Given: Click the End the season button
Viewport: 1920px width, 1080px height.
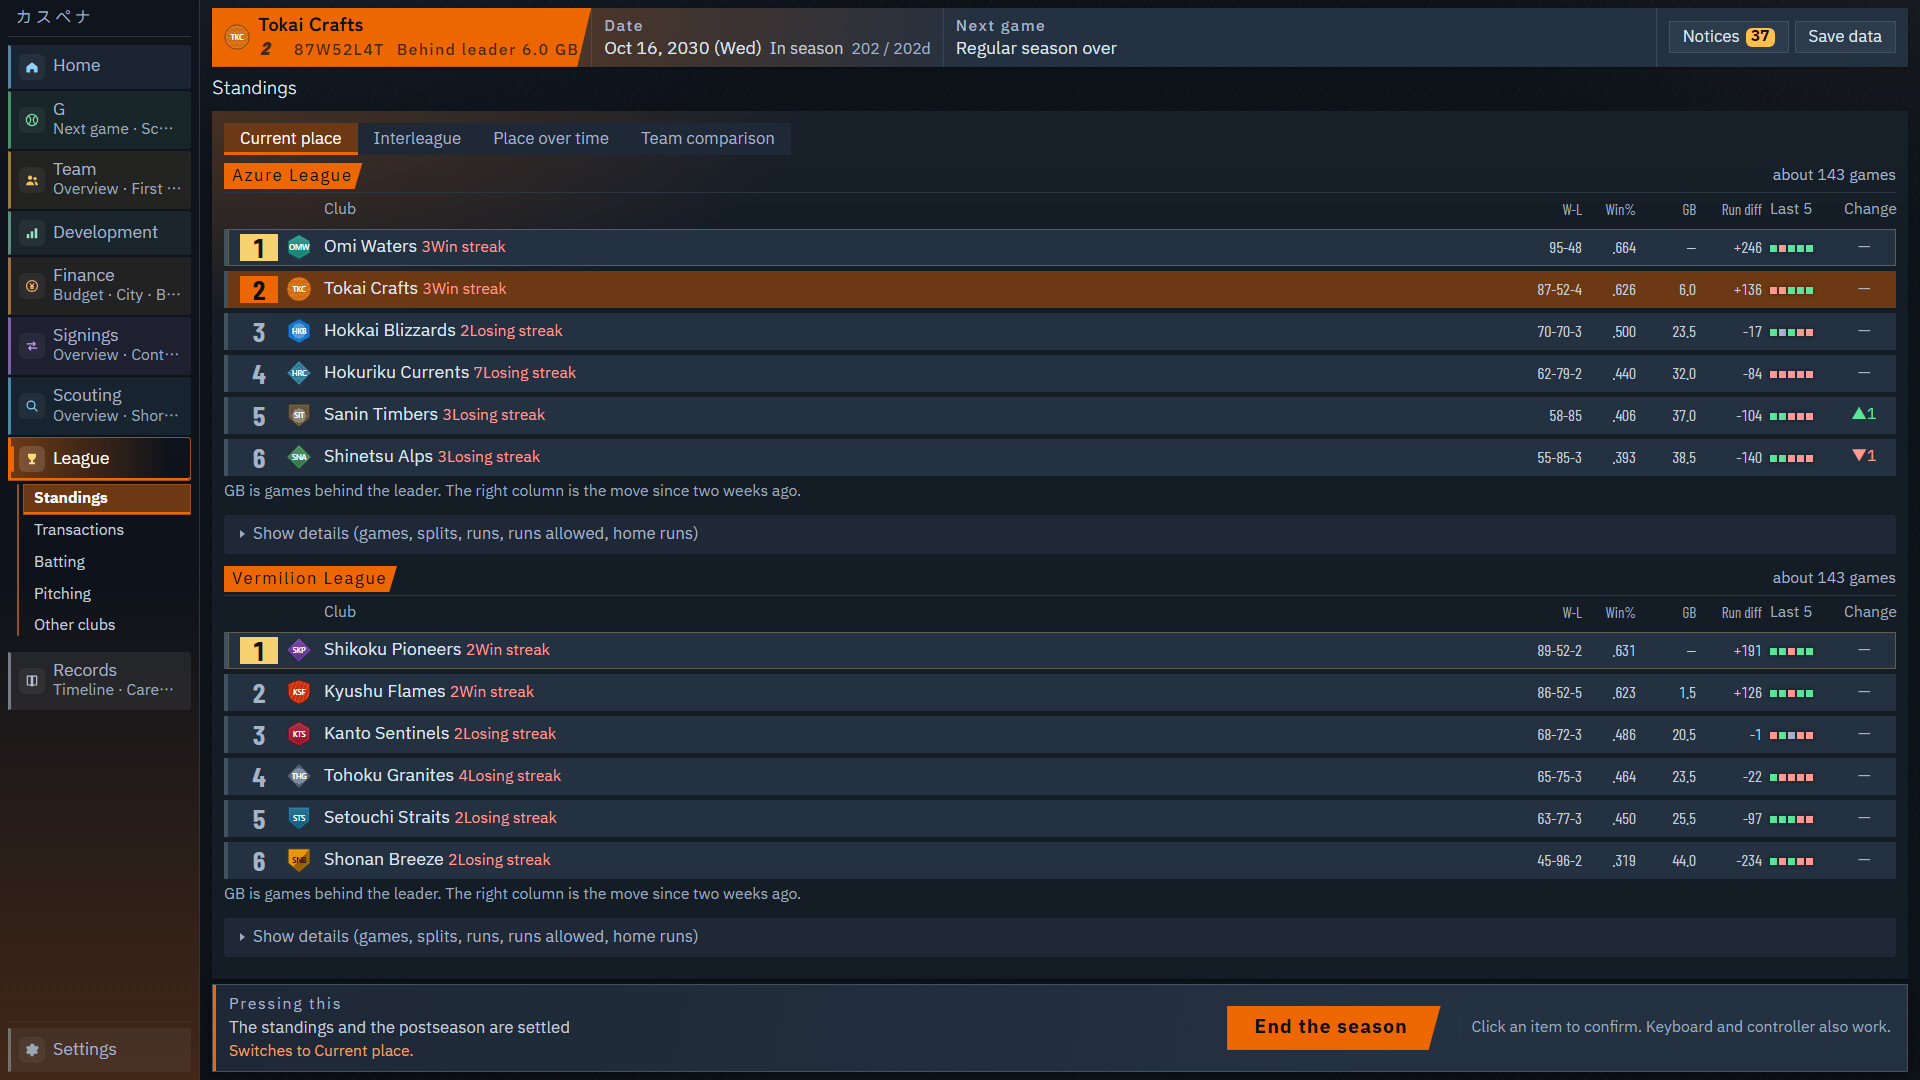Looking at the screenshot, I should [1331, 1027].
